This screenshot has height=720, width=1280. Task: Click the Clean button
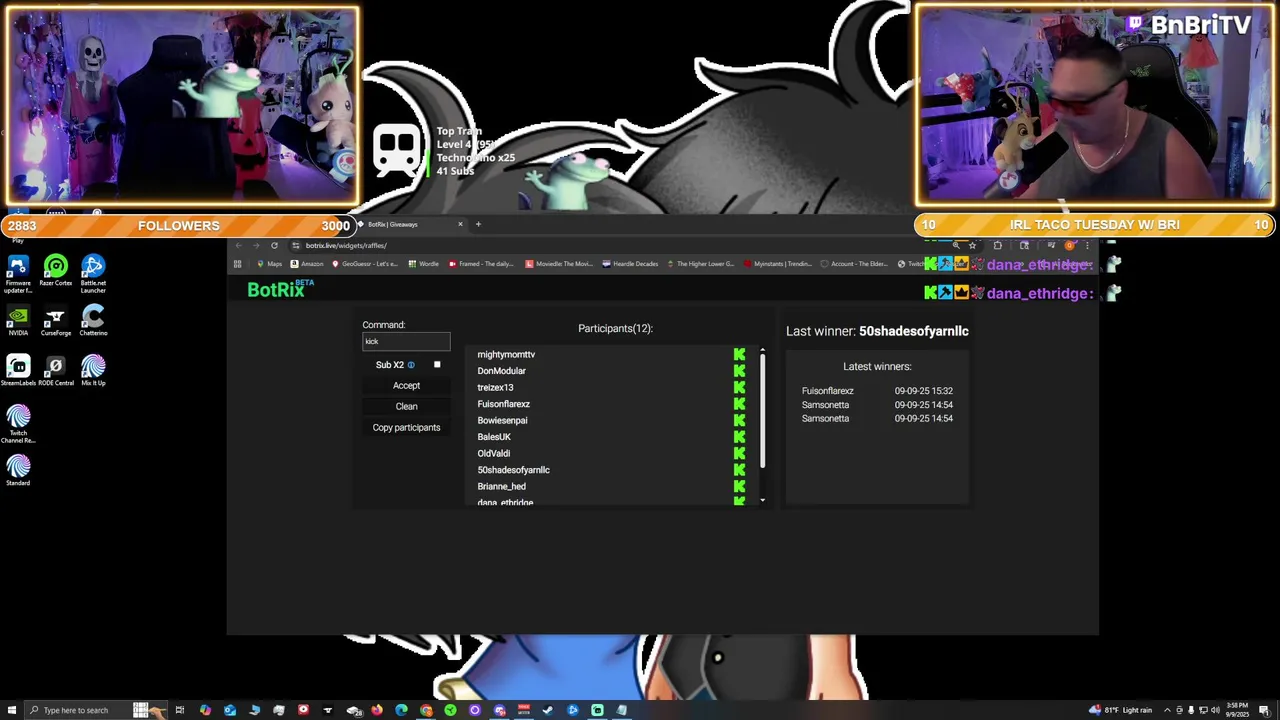click(x=406, y=406)
